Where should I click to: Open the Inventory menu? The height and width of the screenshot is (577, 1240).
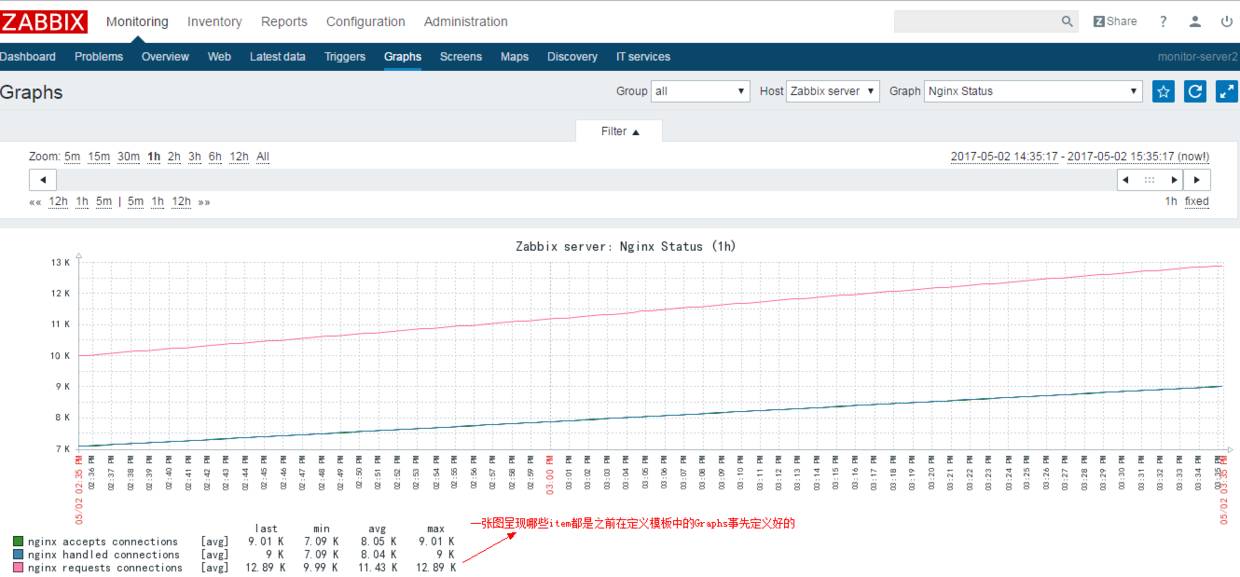[214, 21]
